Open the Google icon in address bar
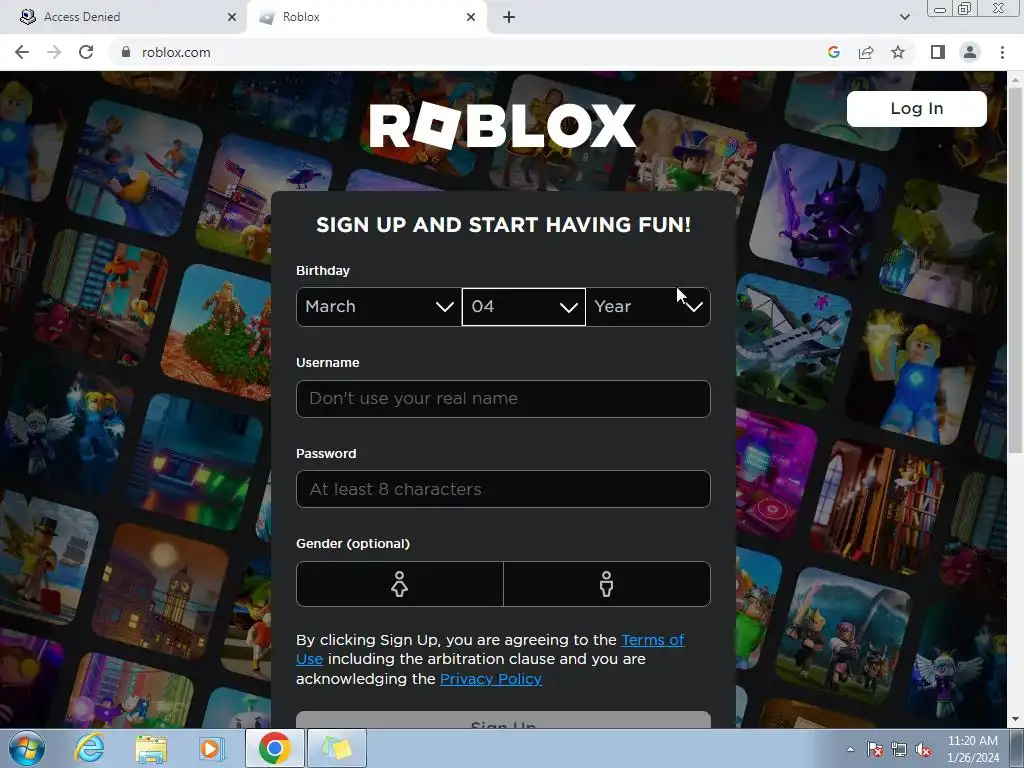The image size is (1024, 768). point(833,52)
